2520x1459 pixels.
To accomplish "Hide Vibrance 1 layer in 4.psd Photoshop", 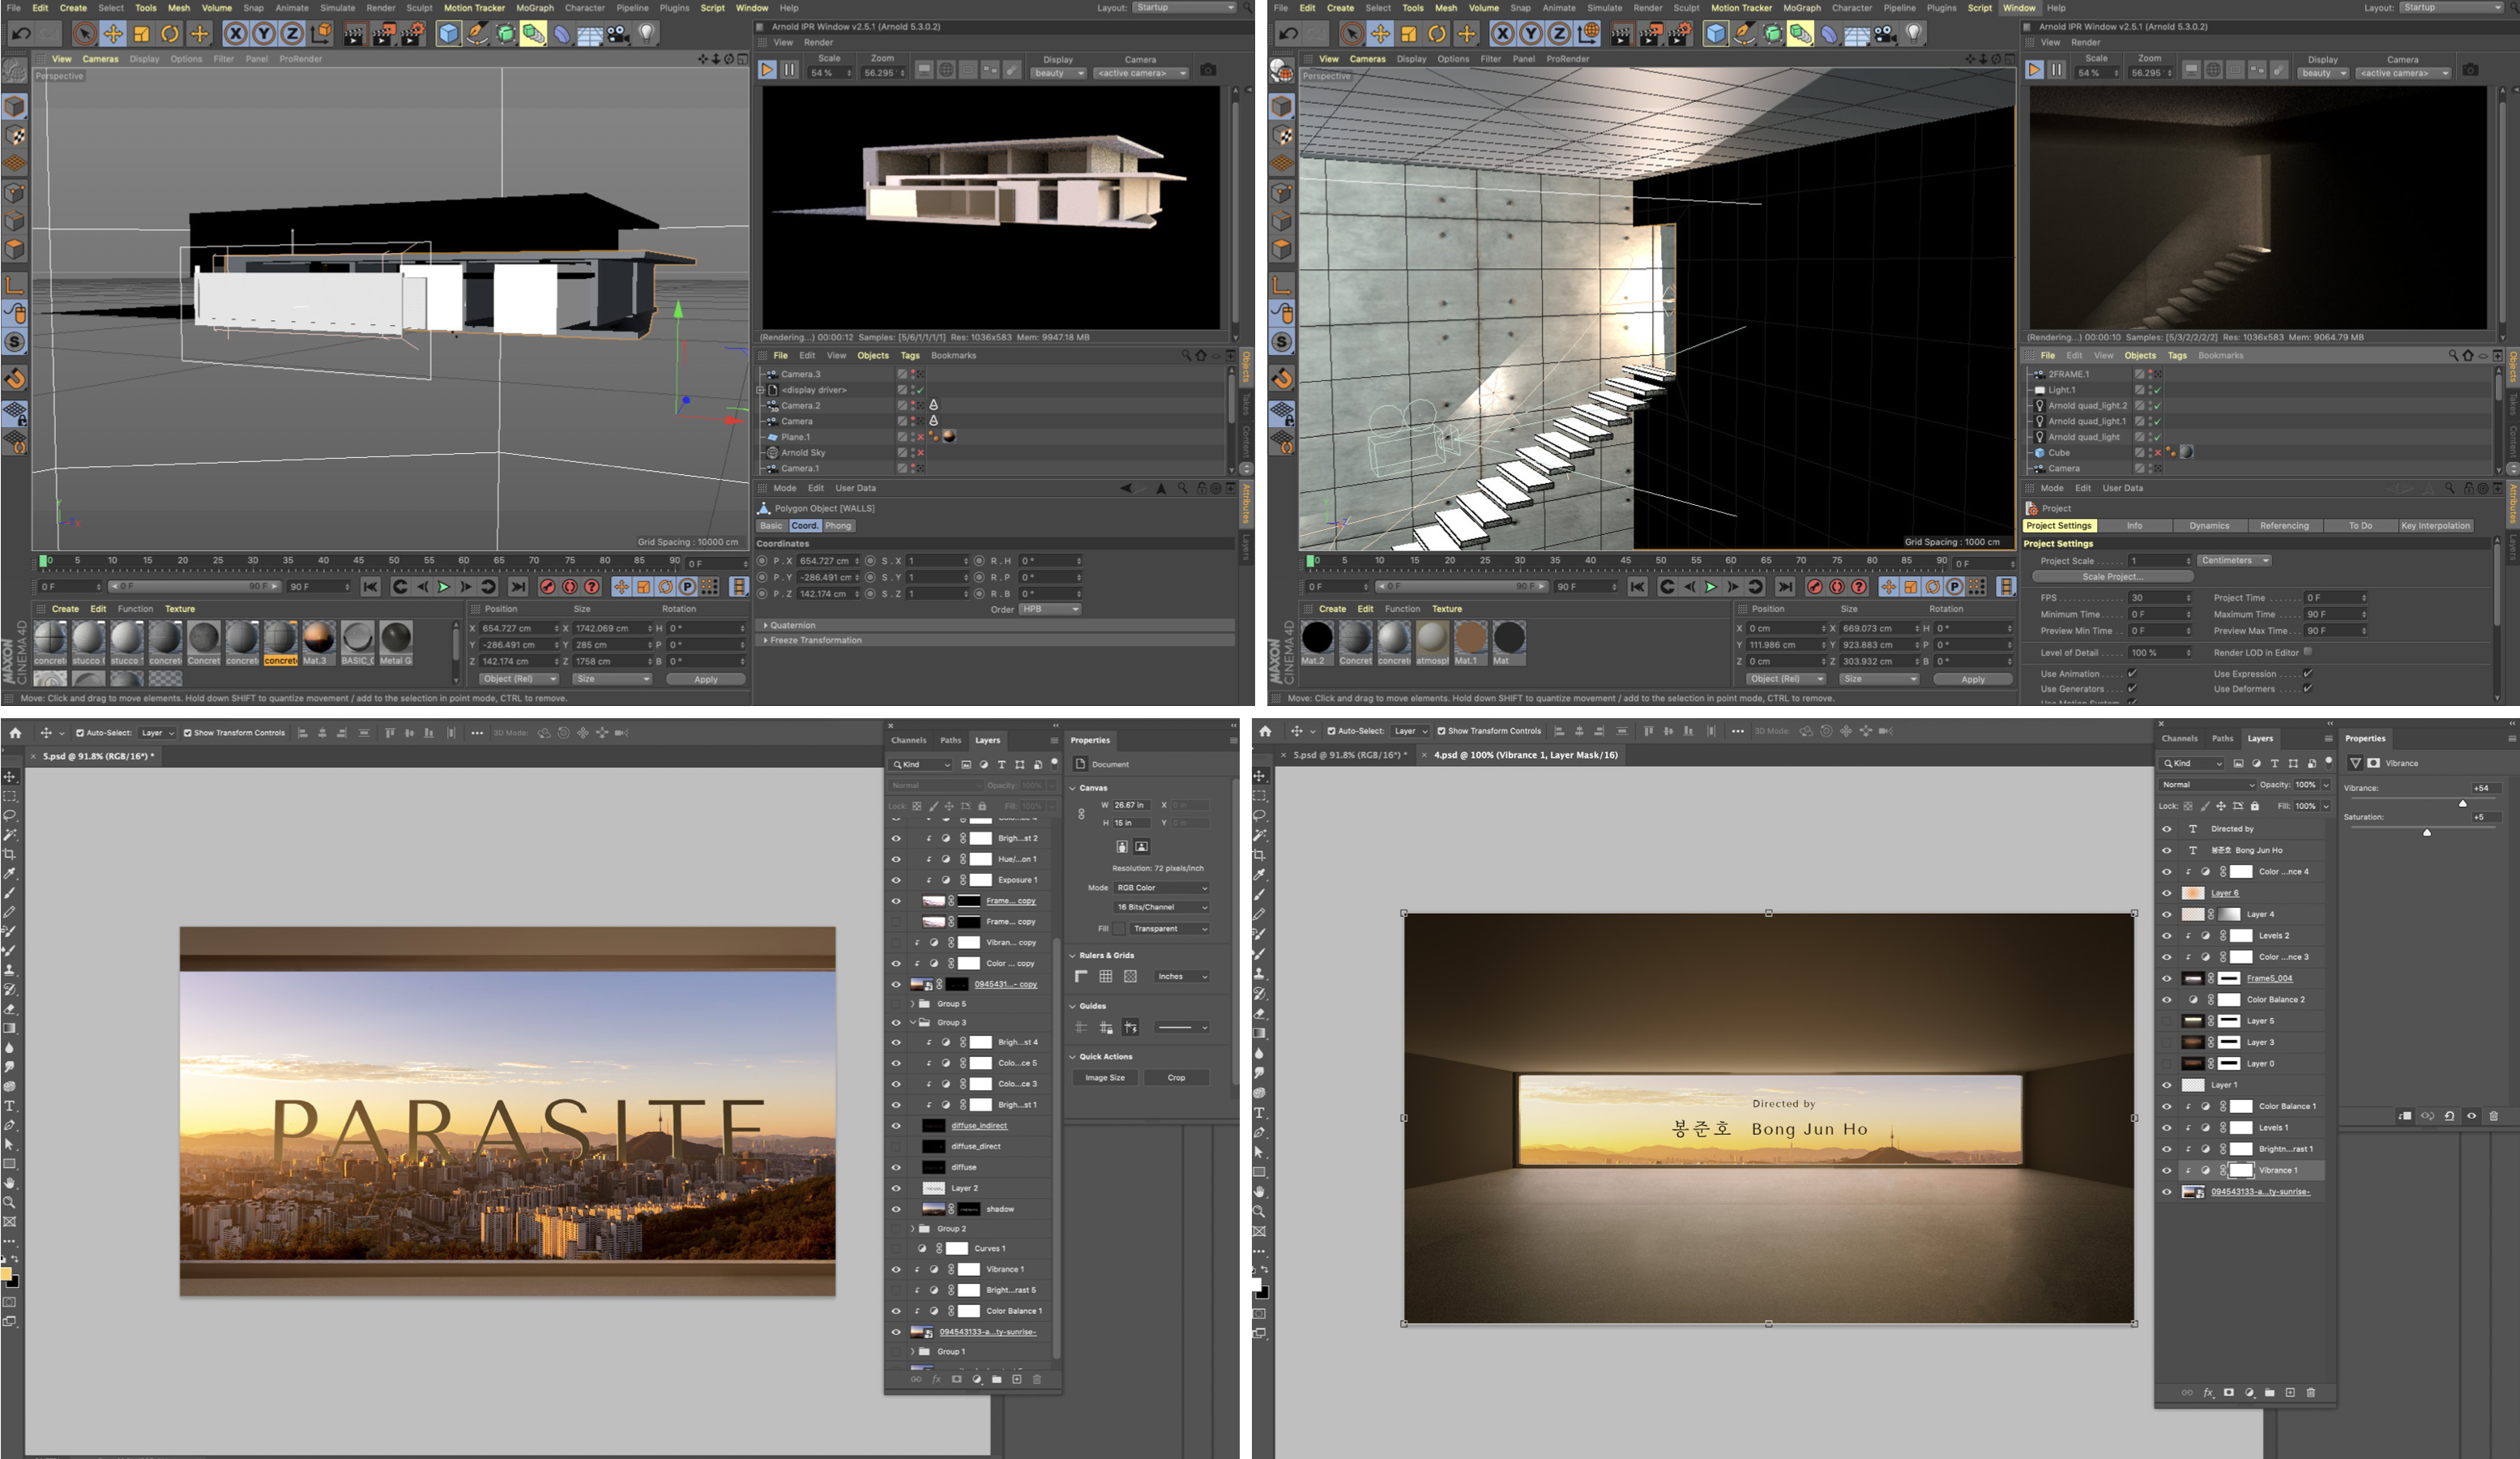I will pyautogui.click(x=2166, y=1170).
